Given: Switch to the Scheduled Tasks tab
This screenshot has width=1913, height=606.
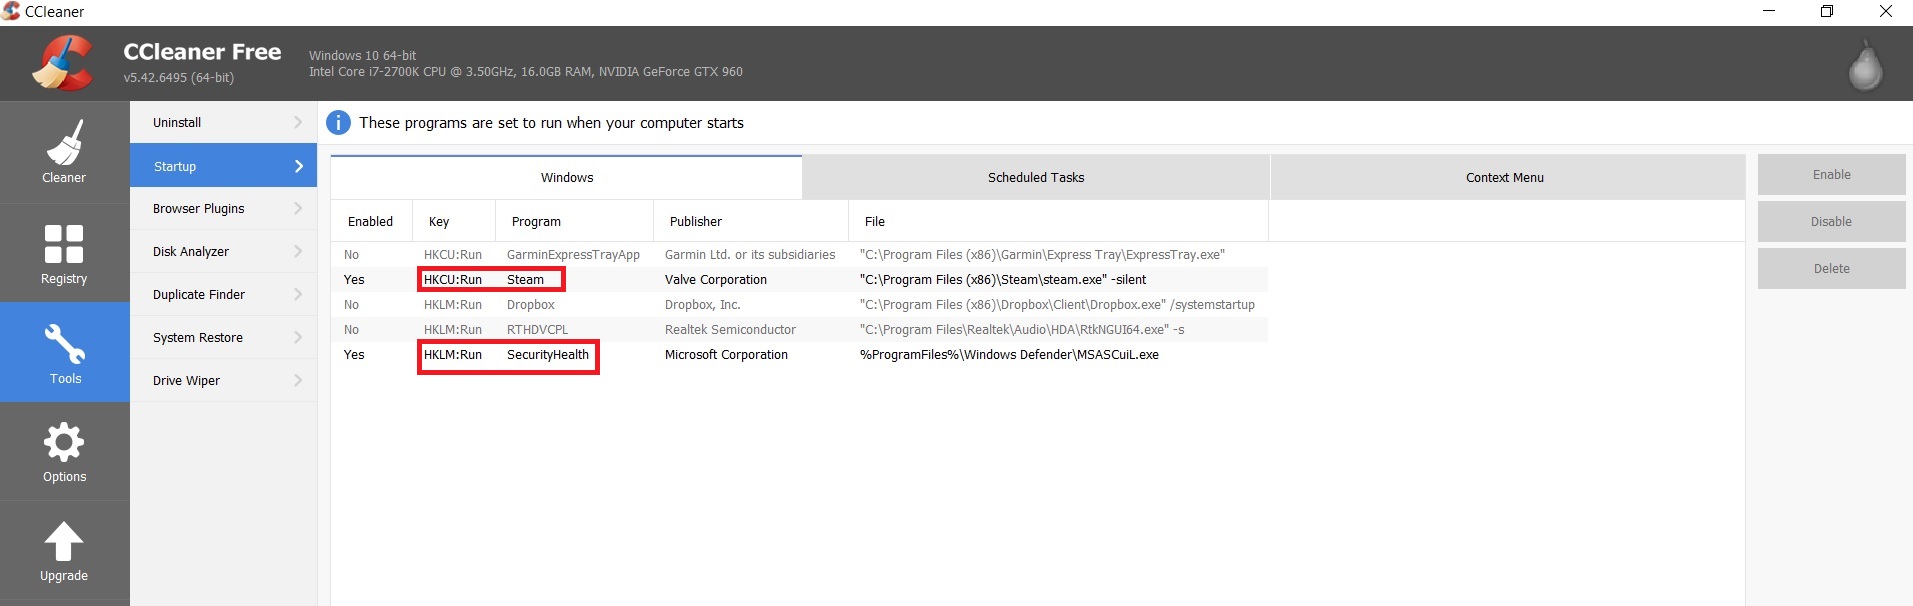Looking at the screenshot, I should [x=1035, y=177].
